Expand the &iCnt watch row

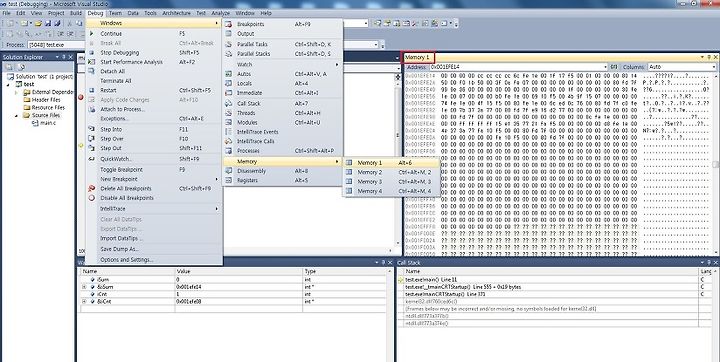pyautogui.click(x=84, y=301)
